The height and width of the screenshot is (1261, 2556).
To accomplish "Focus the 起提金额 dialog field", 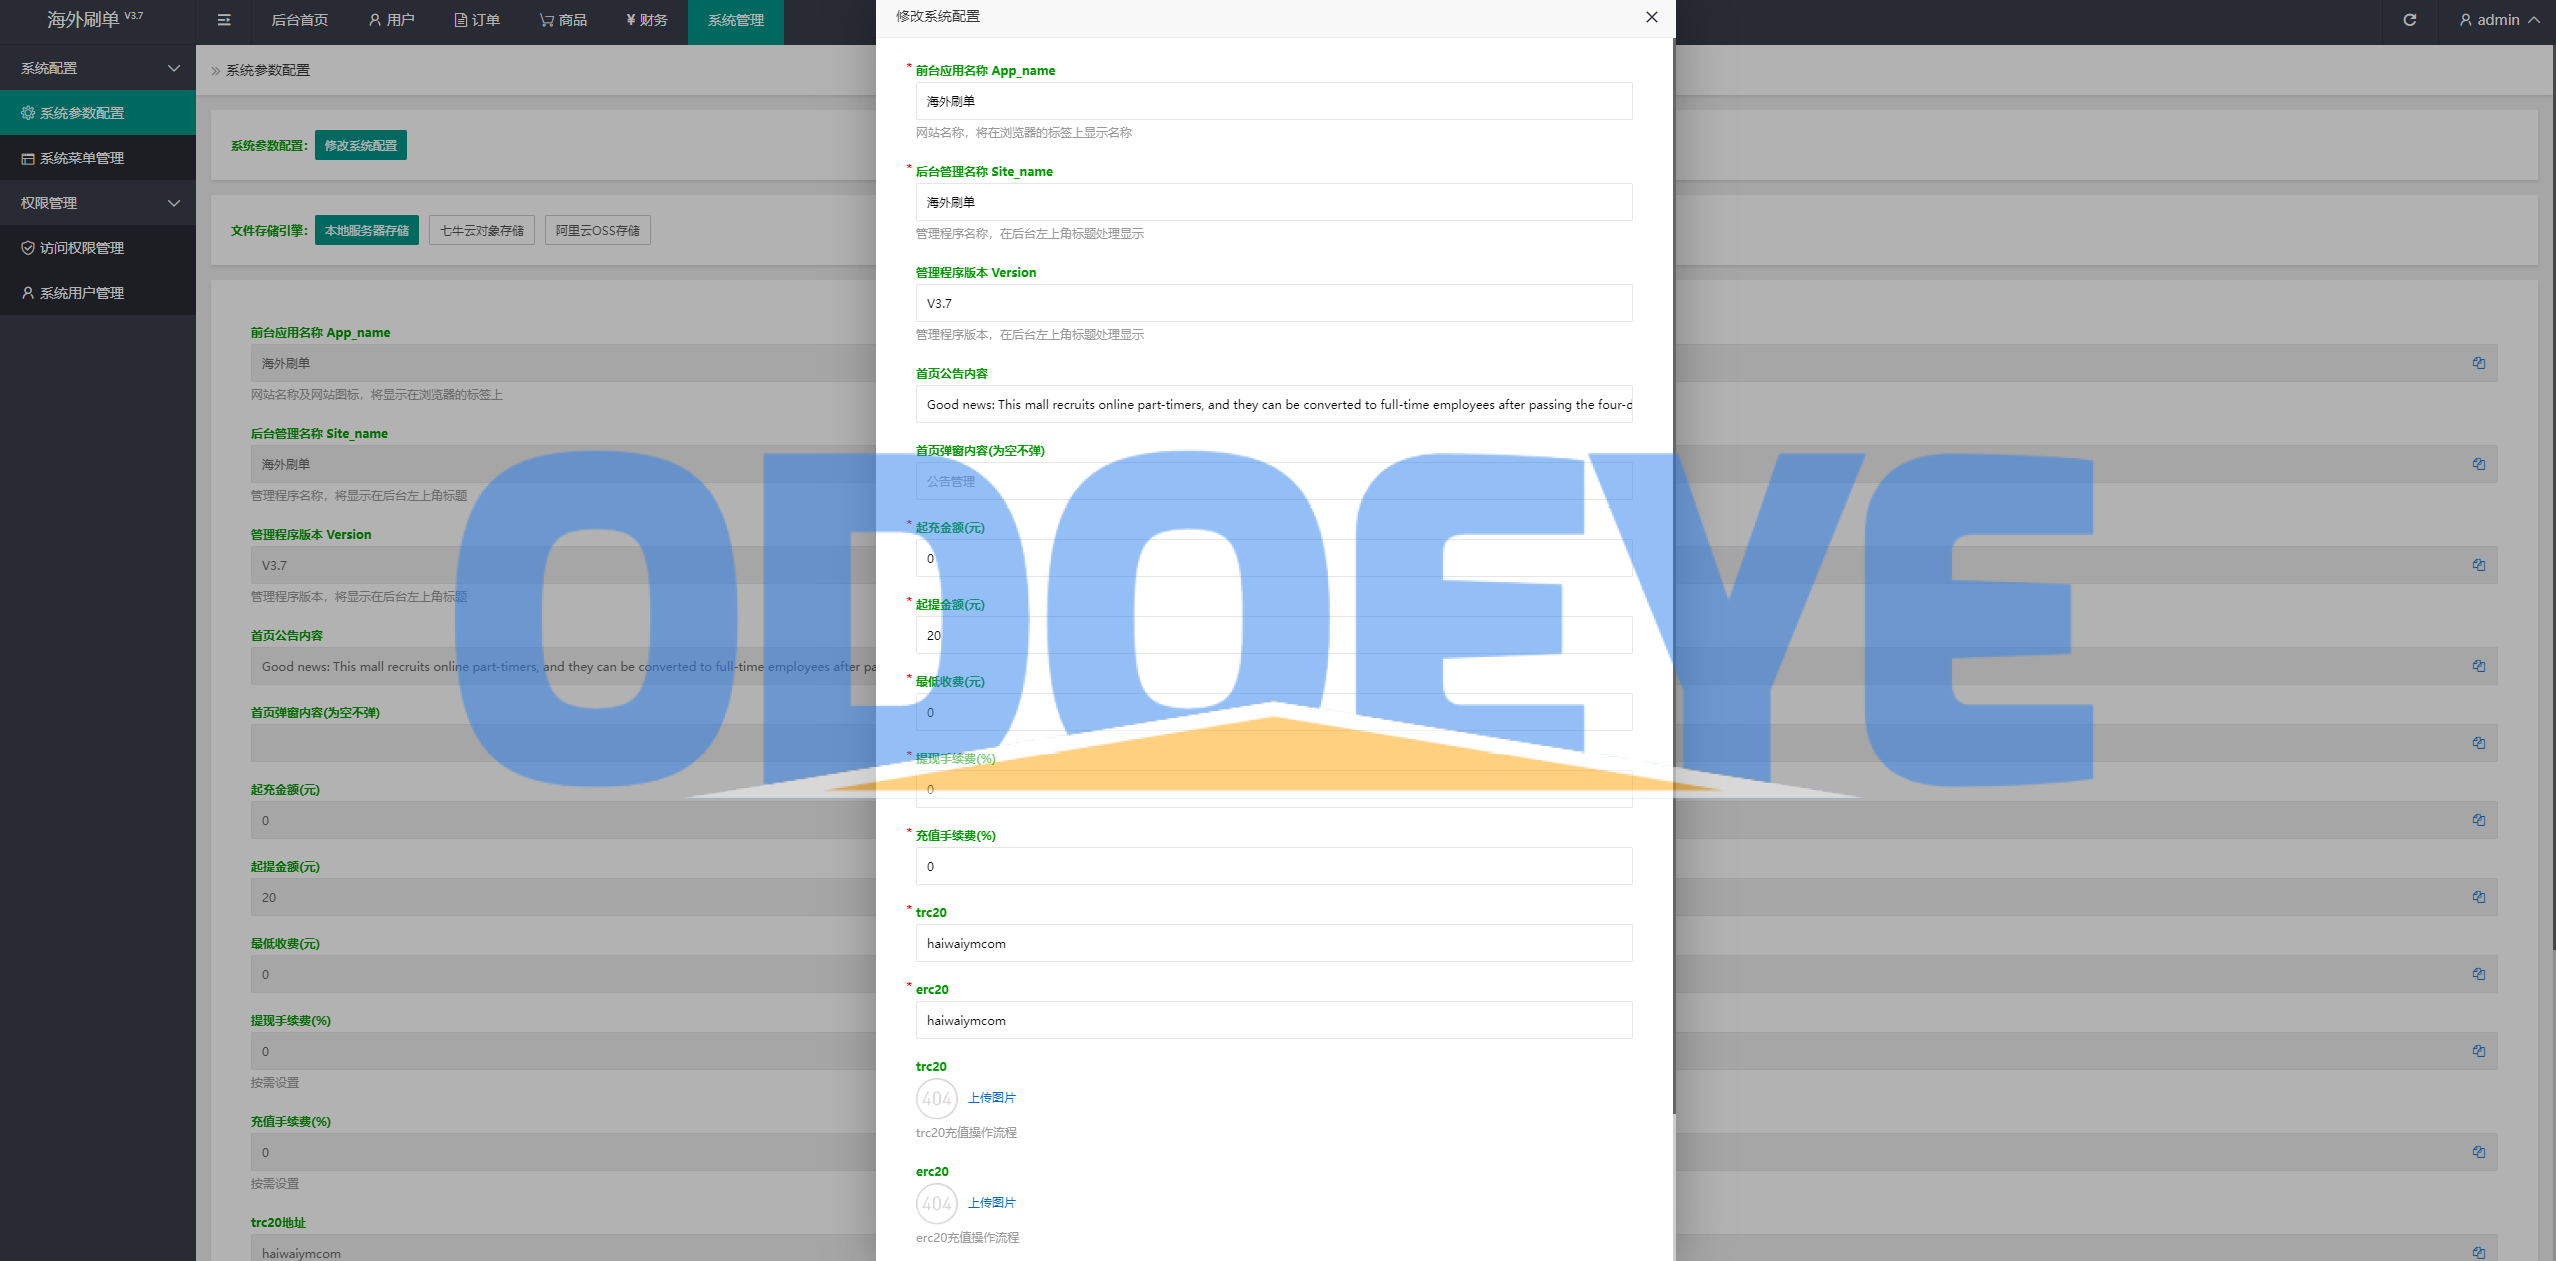I will (1274, 635).
